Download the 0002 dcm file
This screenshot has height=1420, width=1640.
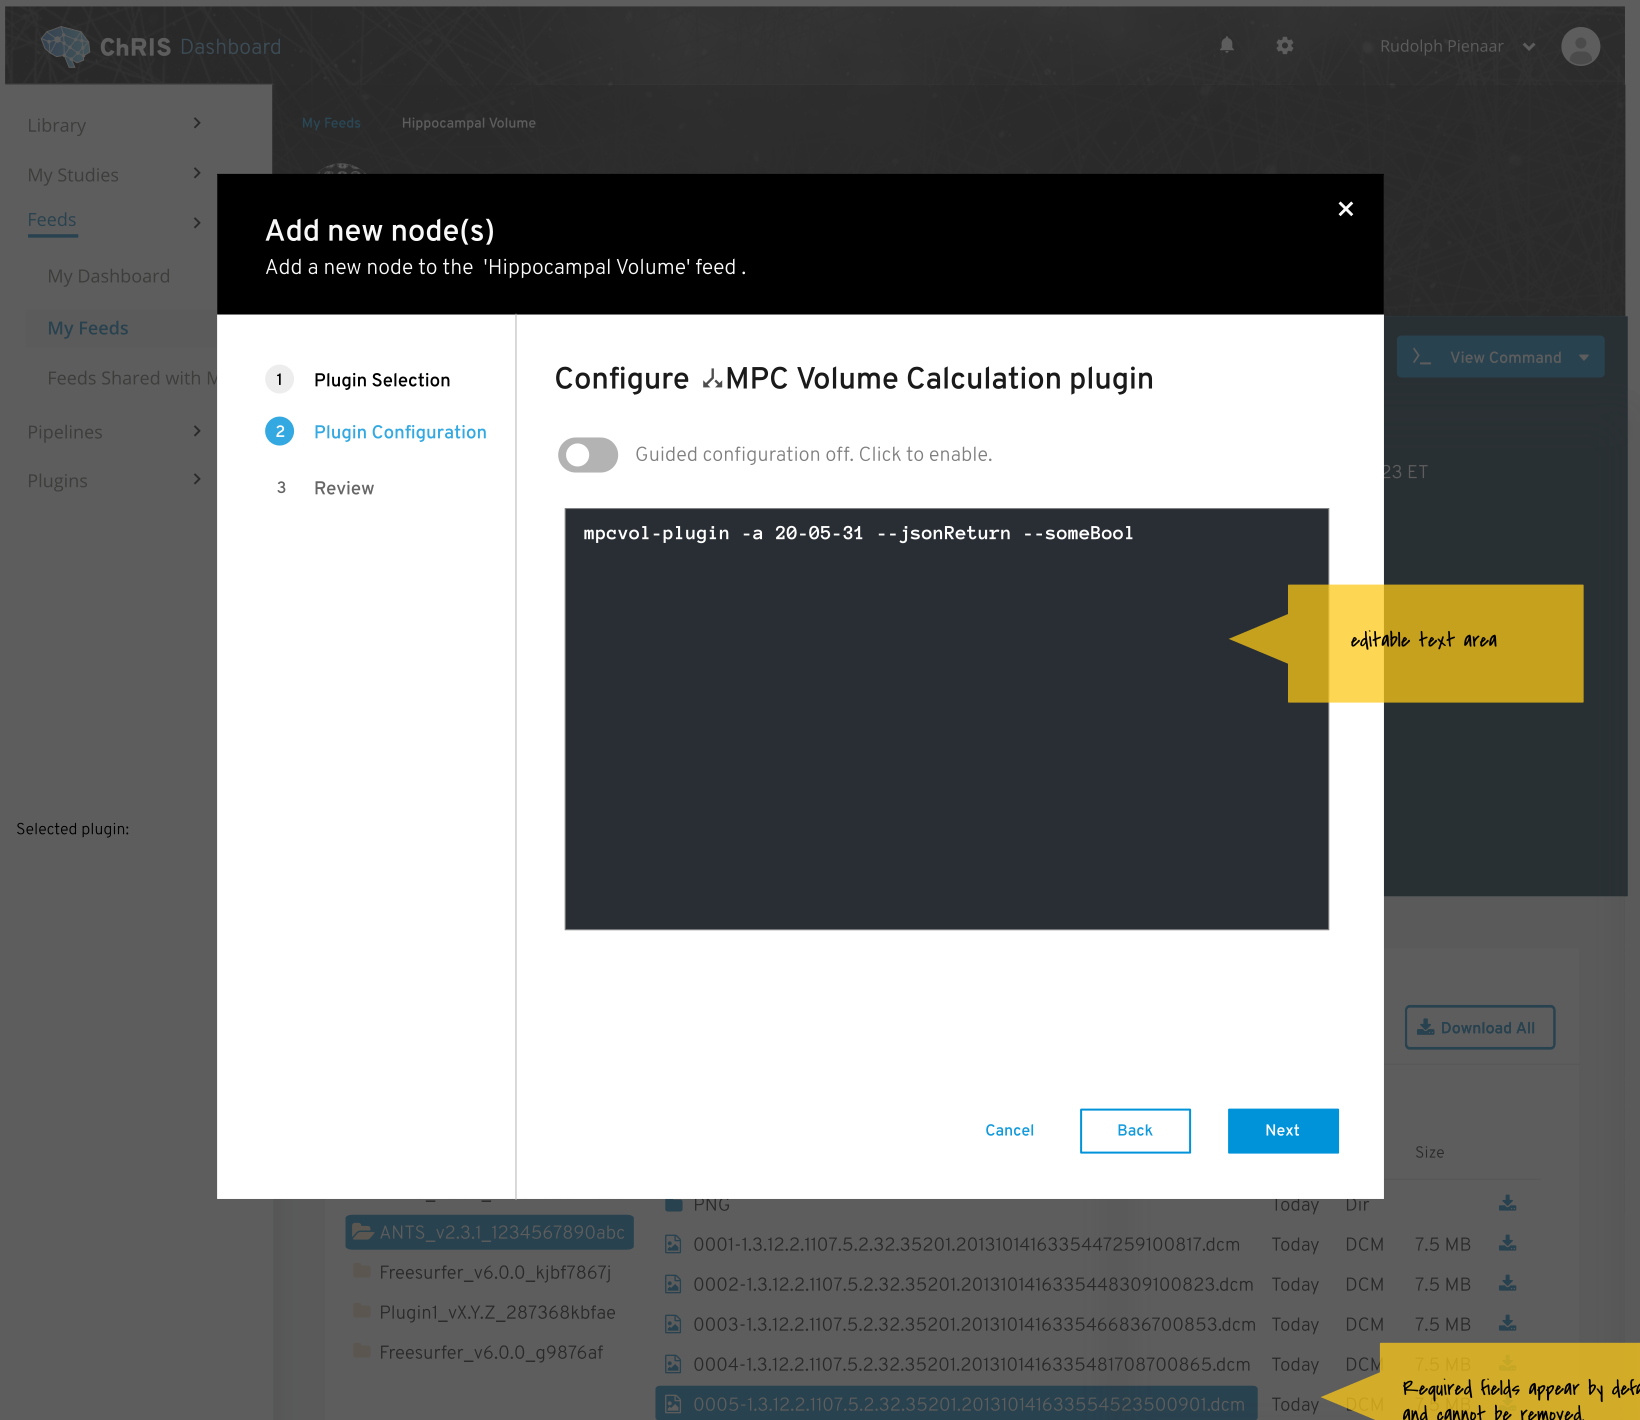click(1508, 1283)
